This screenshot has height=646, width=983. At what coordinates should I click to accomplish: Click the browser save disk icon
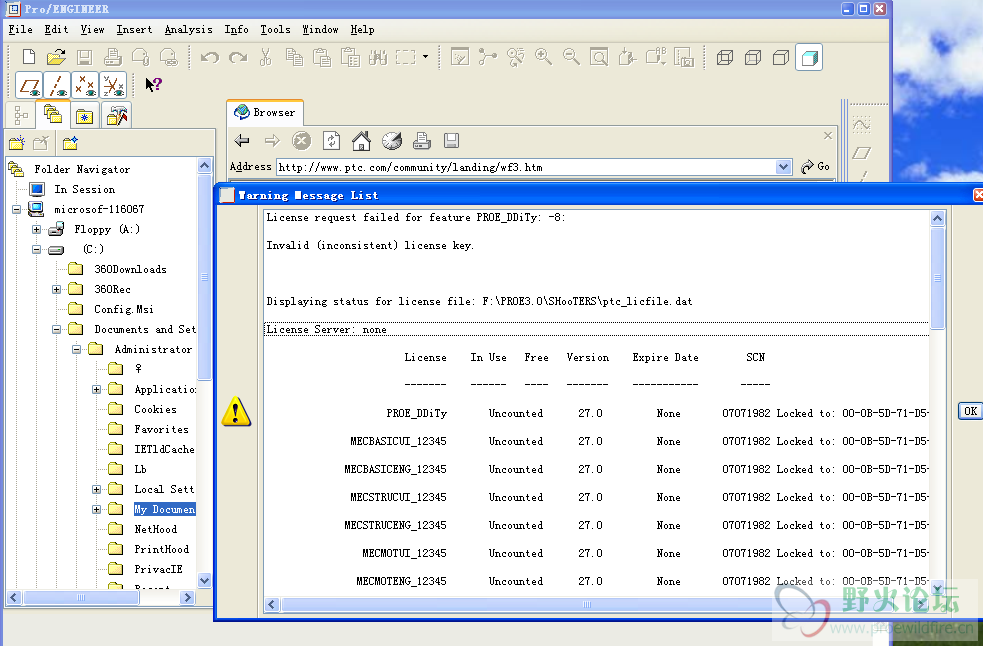coord(451,141)
